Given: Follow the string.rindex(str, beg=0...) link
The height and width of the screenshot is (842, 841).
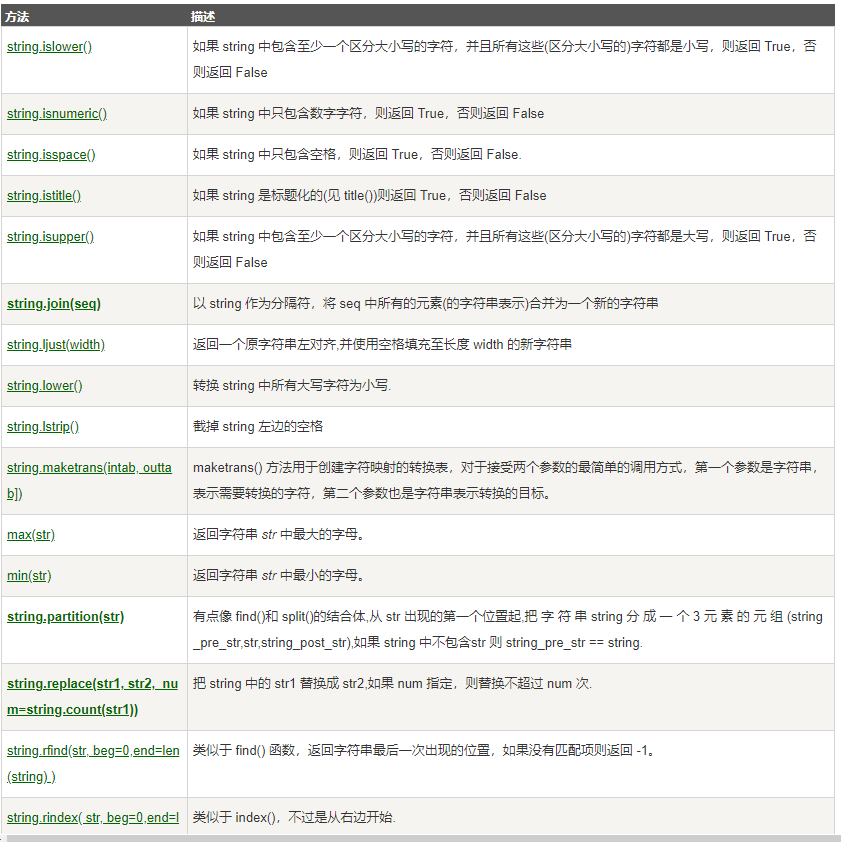Looking at the screenshot, I should [93, 818].
